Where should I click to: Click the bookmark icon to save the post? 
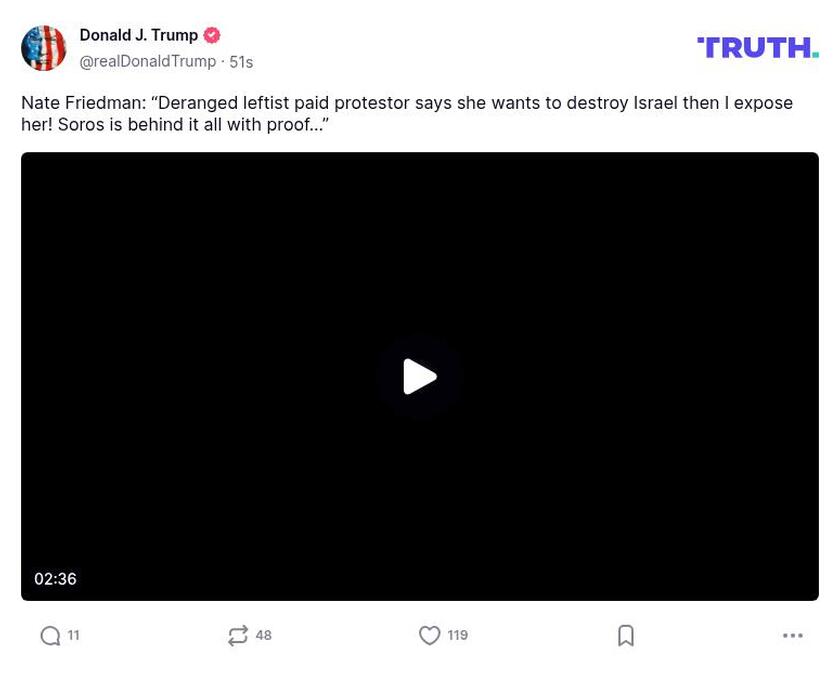pyautogui.click(x=626, y=635)
